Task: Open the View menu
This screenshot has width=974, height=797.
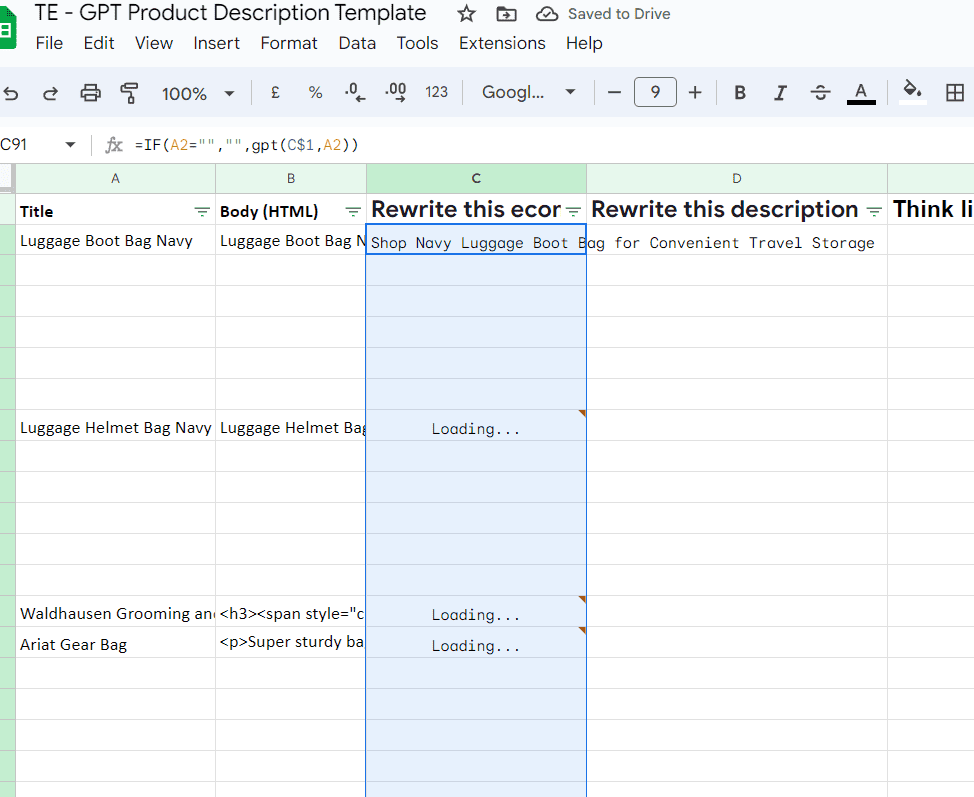Action: [154, 43]
